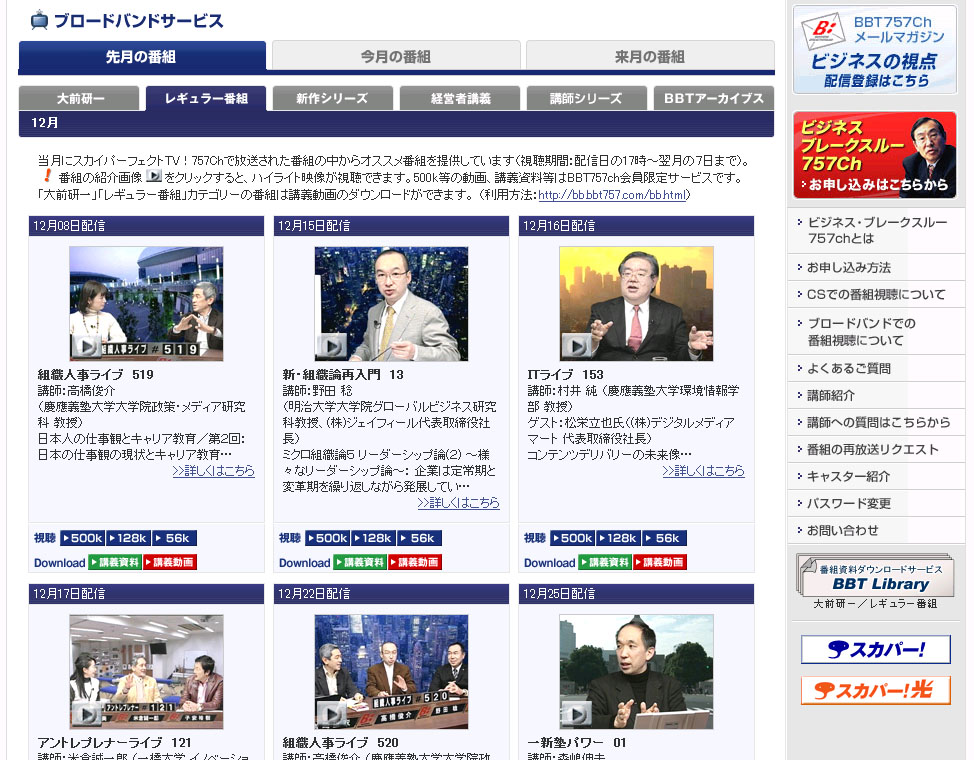Viewport: 974px width, 760px height.
Task: Open 詳しくはこちら for 組織人事ライブ 519
Action: [x=214, y=470]
